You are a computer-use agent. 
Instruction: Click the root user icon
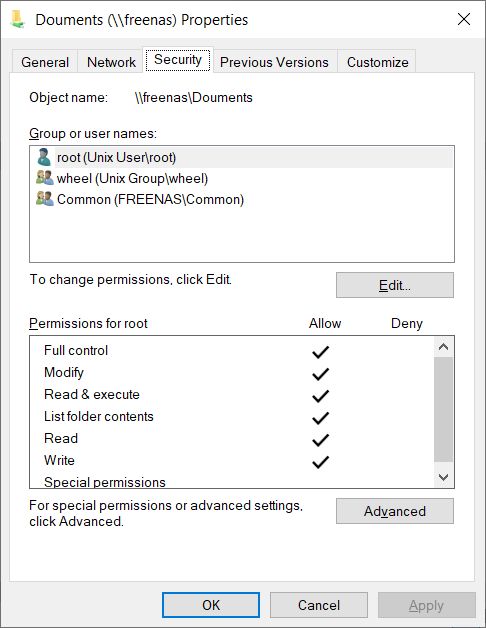pyautogui.click(x=44, y=157)
